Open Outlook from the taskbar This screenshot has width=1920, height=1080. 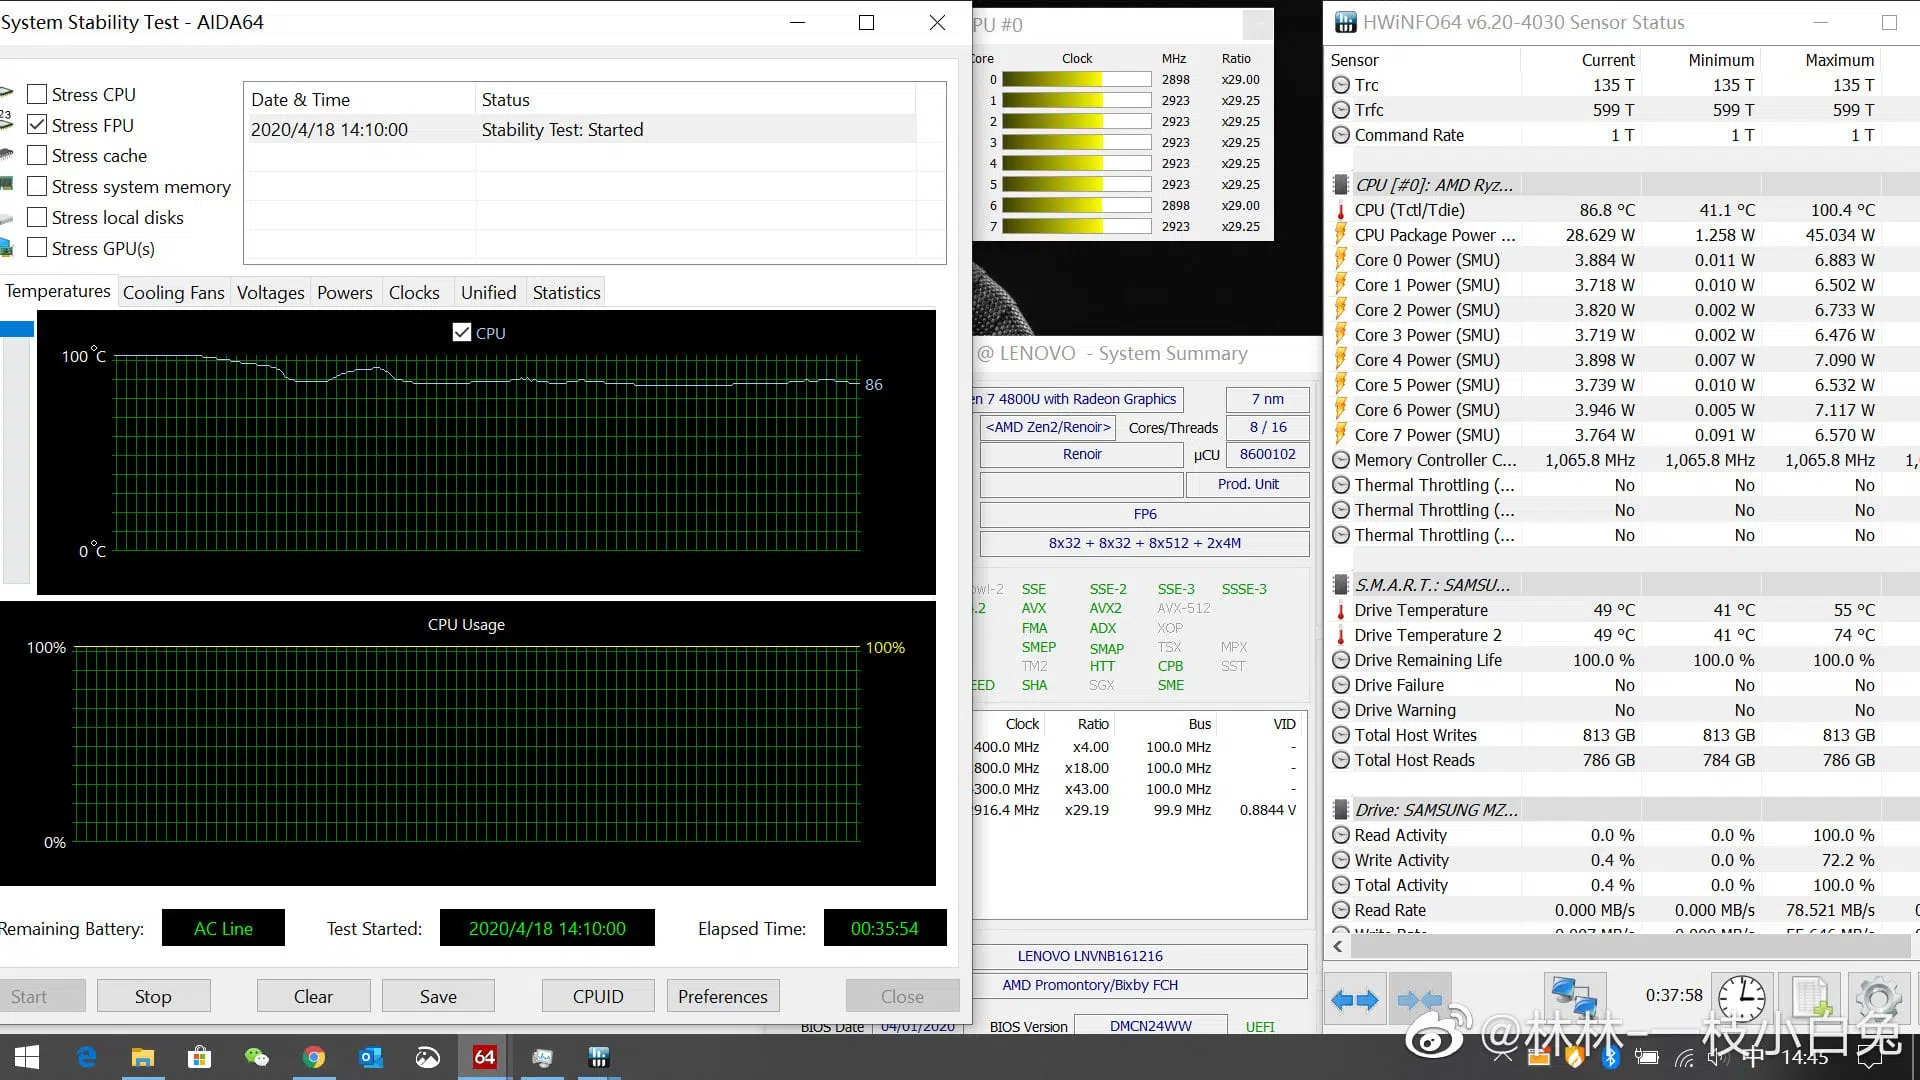click(x=370, y=1057)
